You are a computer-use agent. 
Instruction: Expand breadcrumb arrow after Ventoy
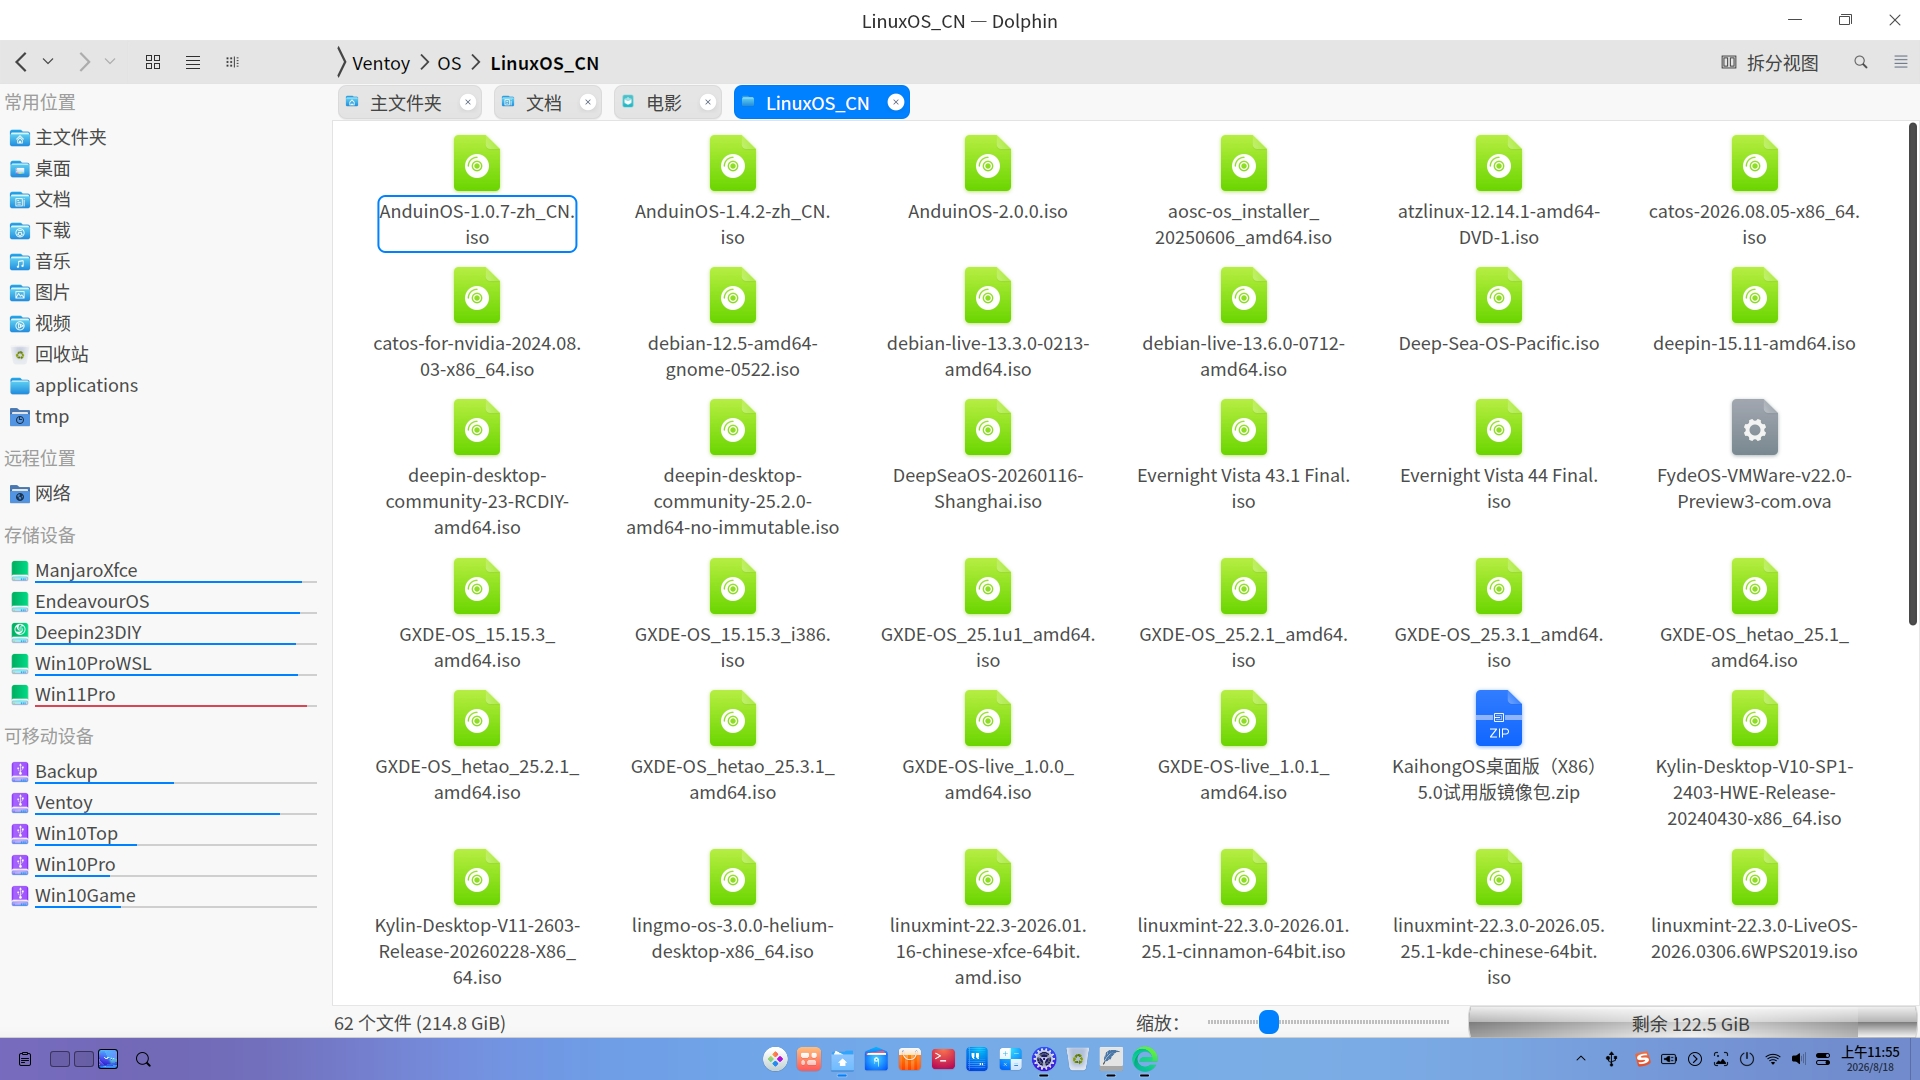[424, 63]
